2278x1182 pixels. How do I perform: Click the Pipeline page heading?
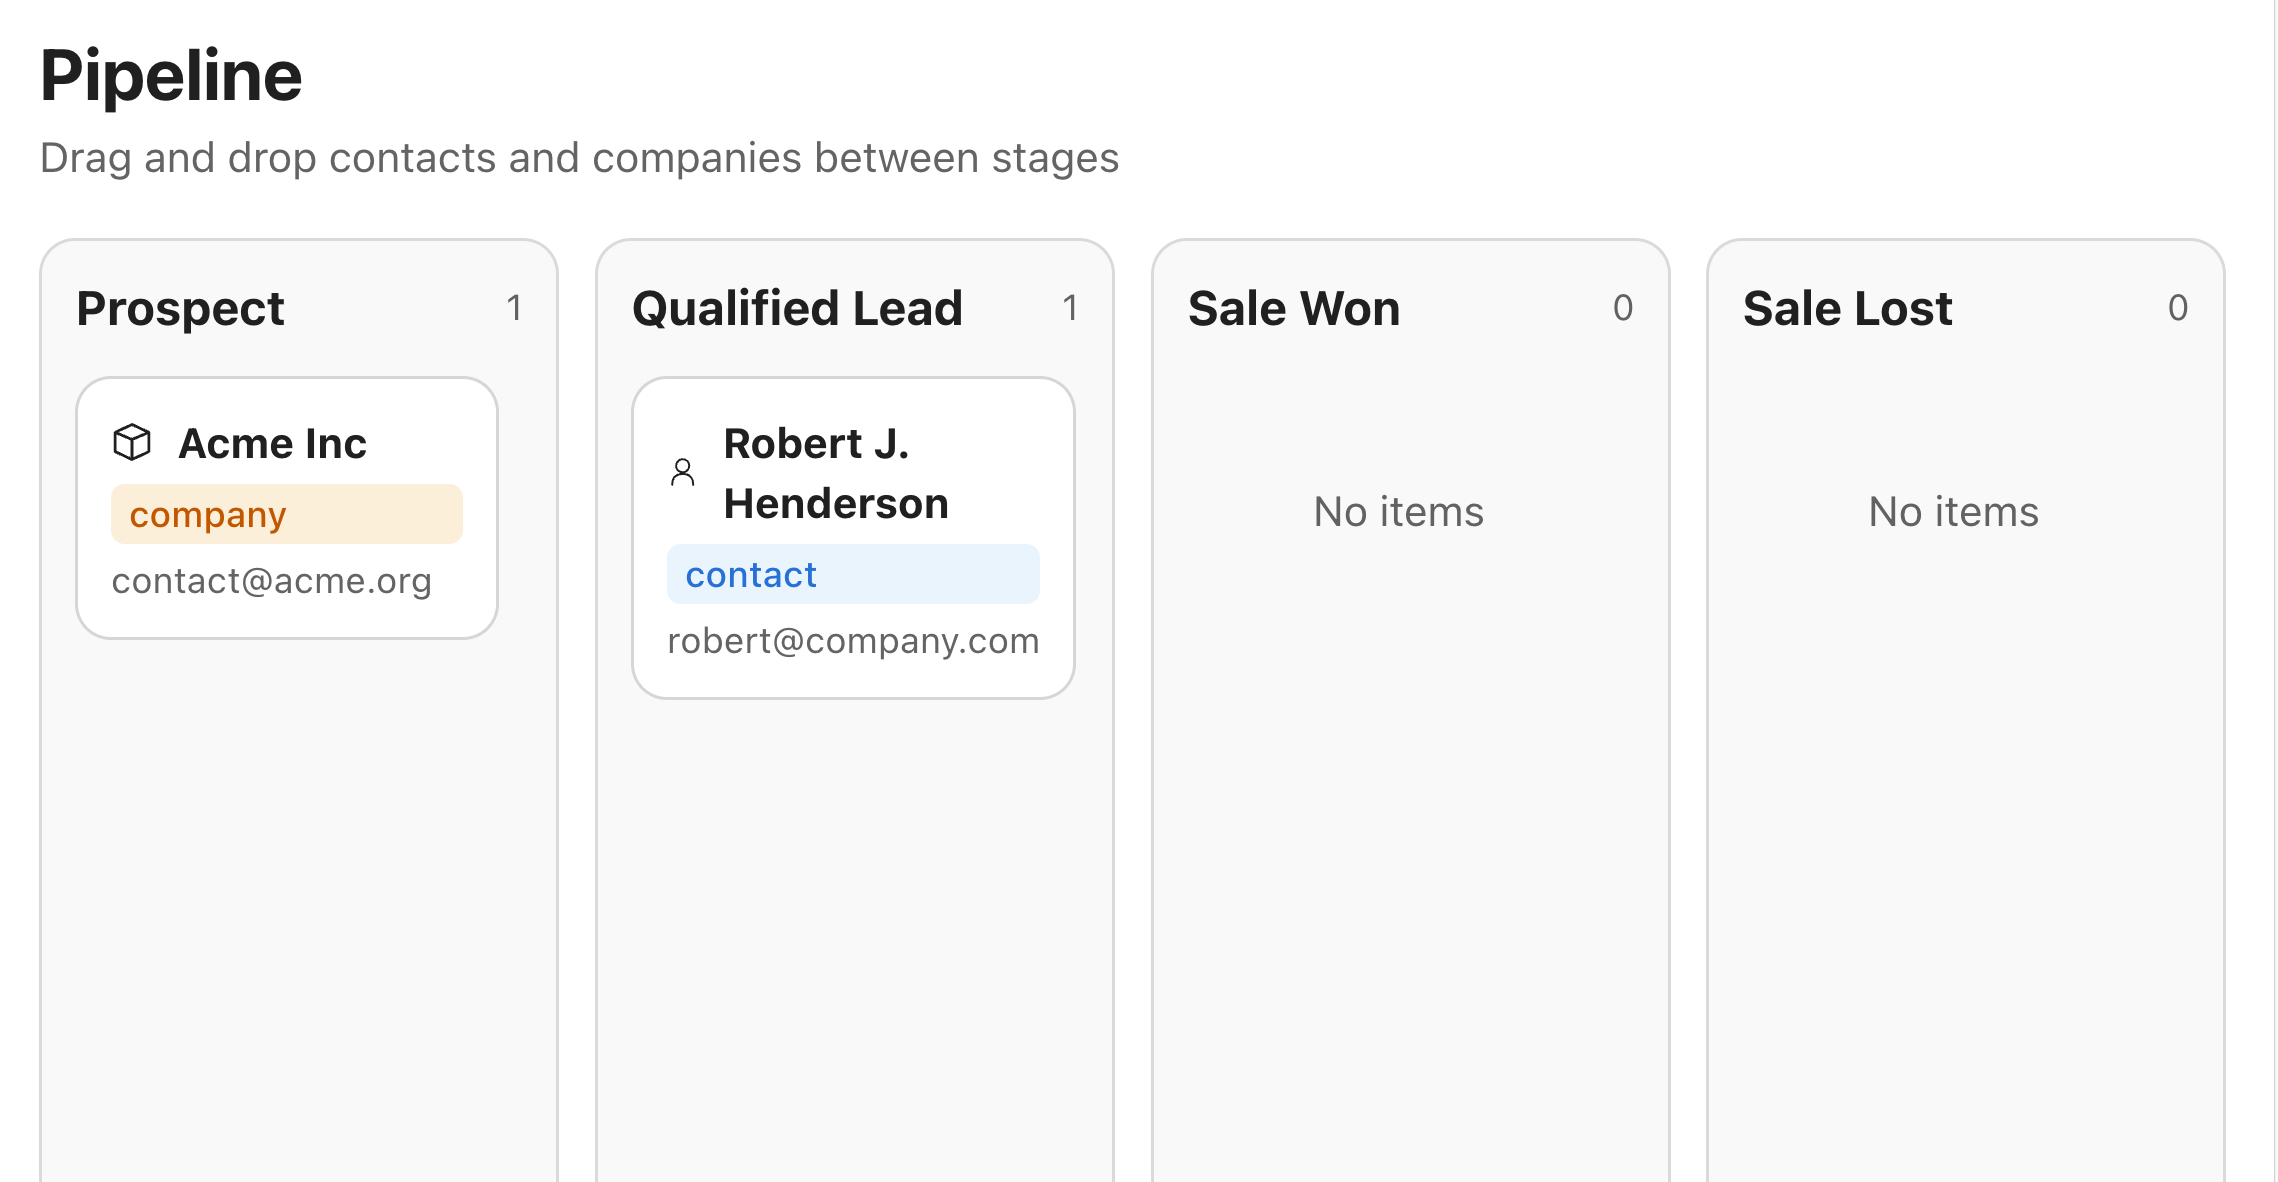[x=171, y=76]
